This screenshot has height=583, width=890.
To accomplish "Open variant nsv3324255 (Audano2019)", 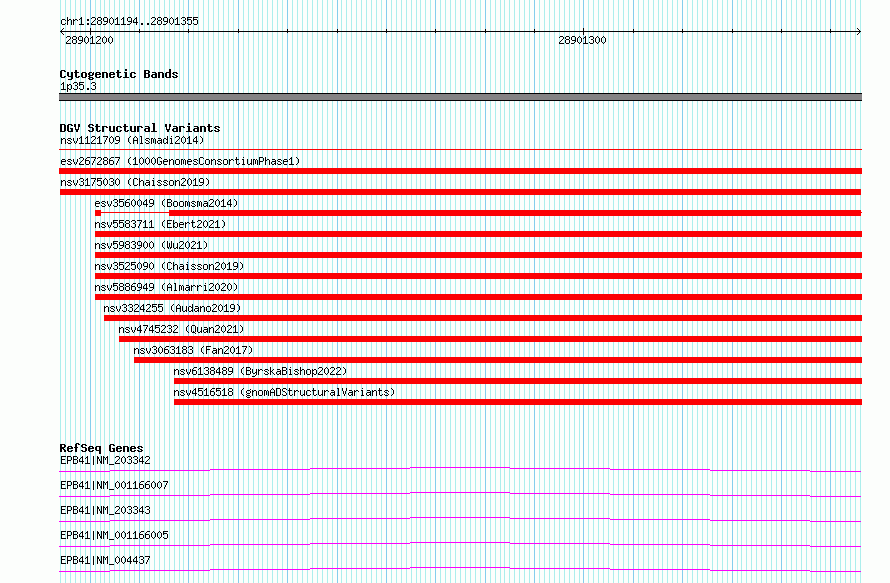I will (x=172, y=308).
